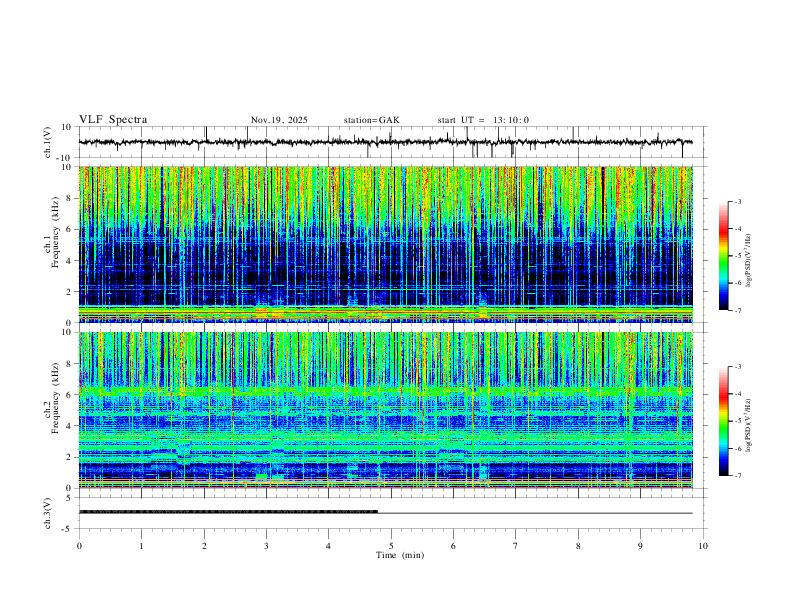This screenshot has height=612, width=792.
Task: Click the ch.1 'log(PSD)(V²/Hz)' colorbar label
Action: pyautogui.click(x=748, y=261)
